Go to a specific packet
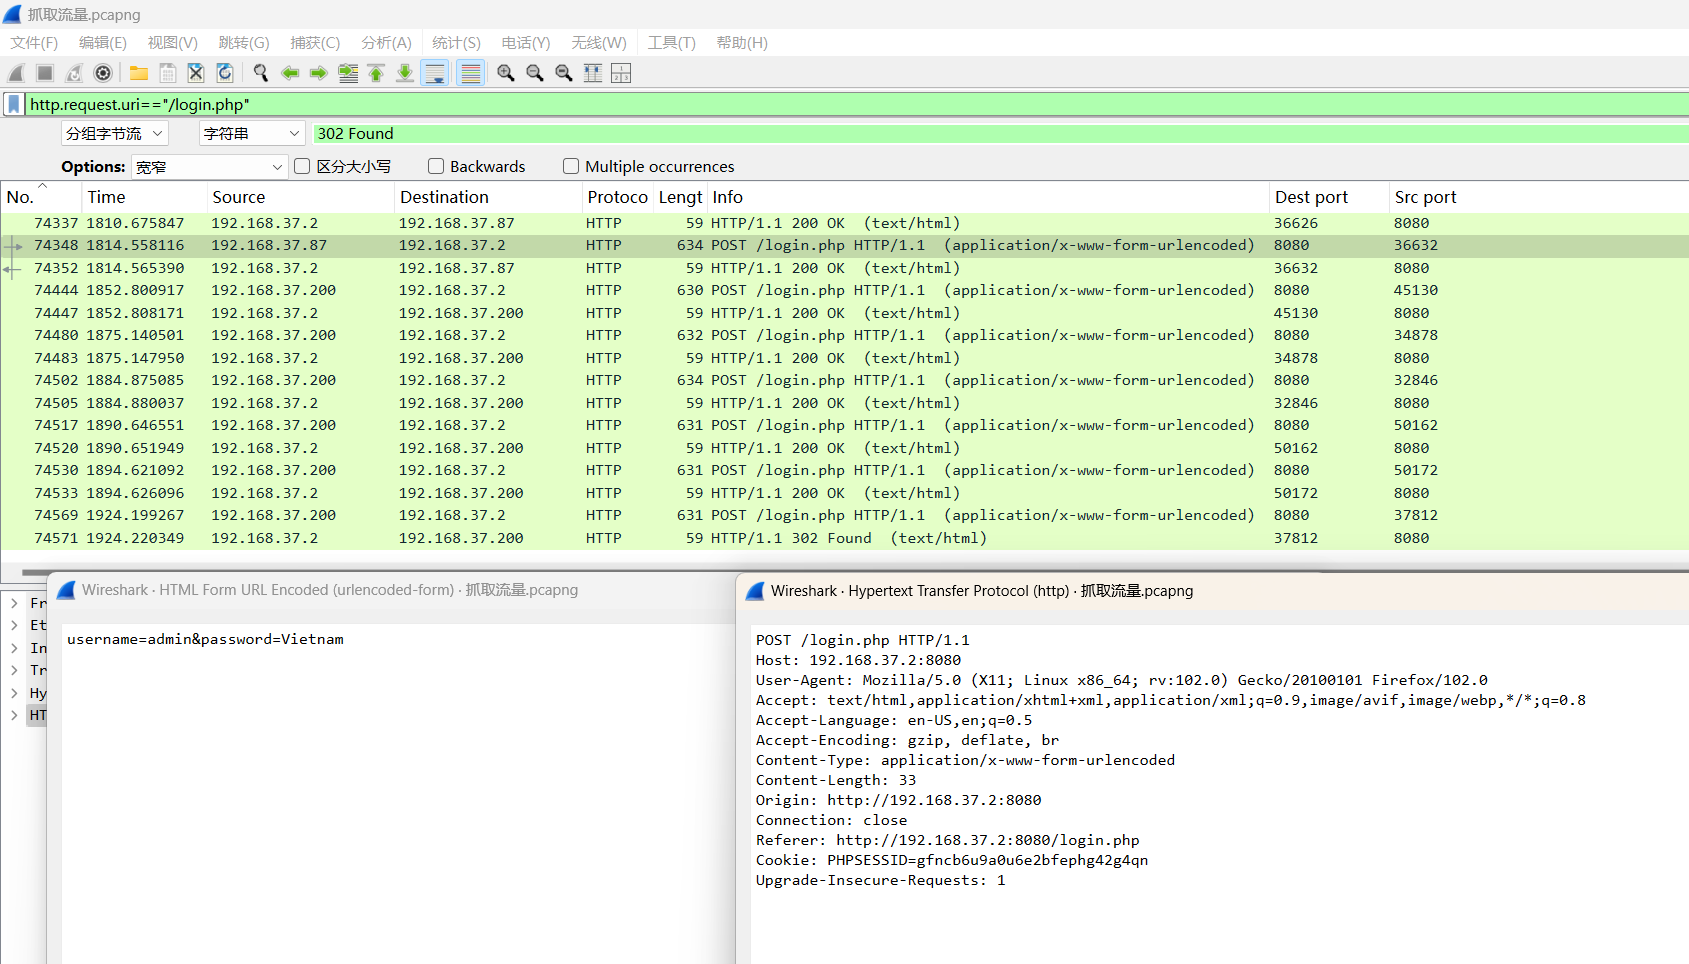The width and height of the screenshot is (1689, 964). (348, 73)
